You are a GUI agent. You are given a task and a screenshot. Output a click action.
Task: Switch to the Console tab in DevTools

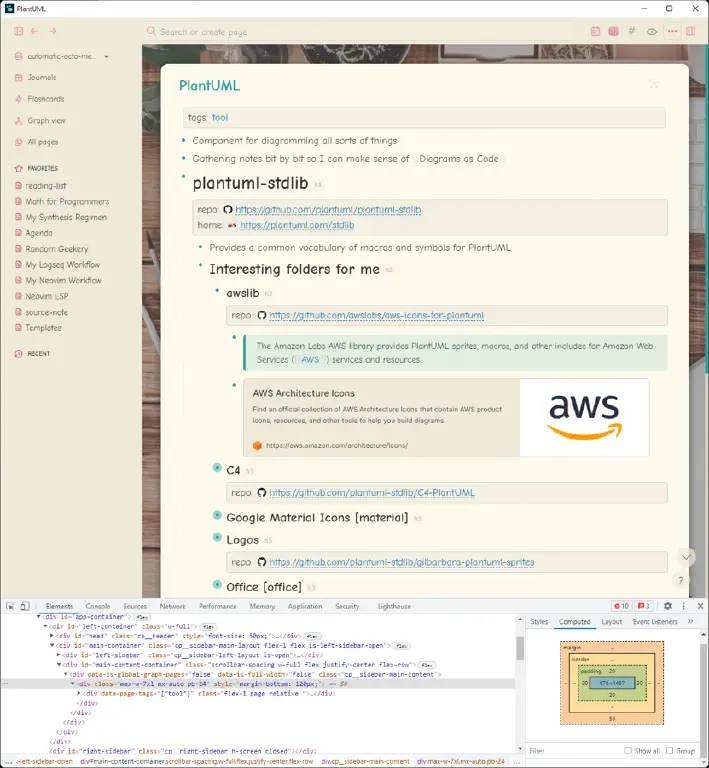click(98, 606)
